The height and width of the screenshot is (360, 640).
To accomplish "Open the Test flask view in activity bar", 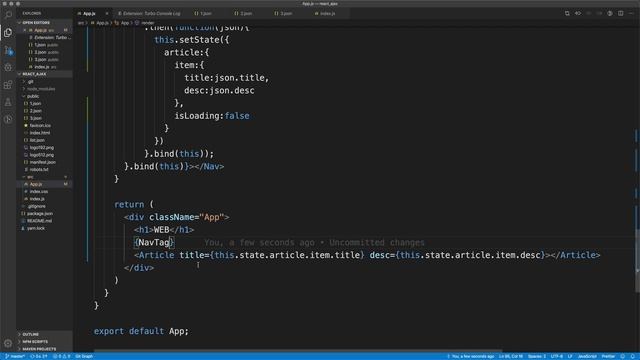I will (x=8, y=102).
